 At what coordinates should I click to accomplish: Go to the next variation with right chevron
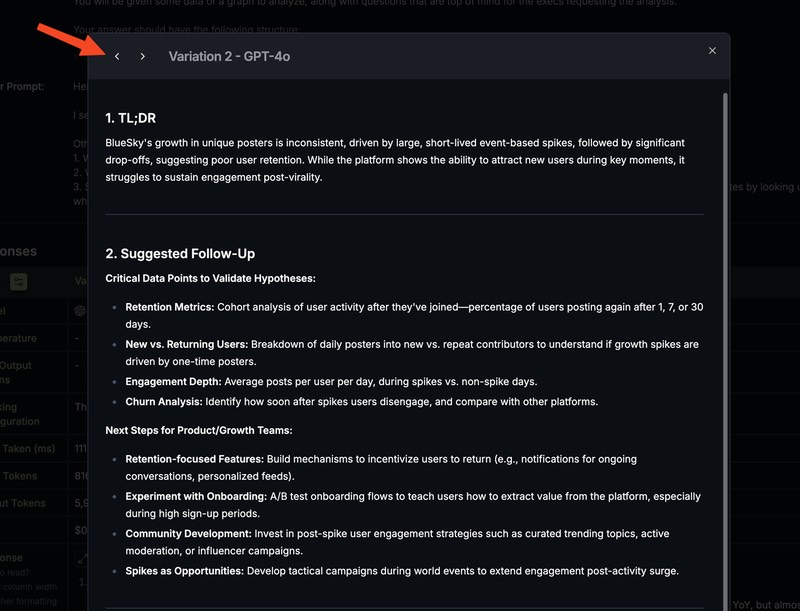pos(143,56)
